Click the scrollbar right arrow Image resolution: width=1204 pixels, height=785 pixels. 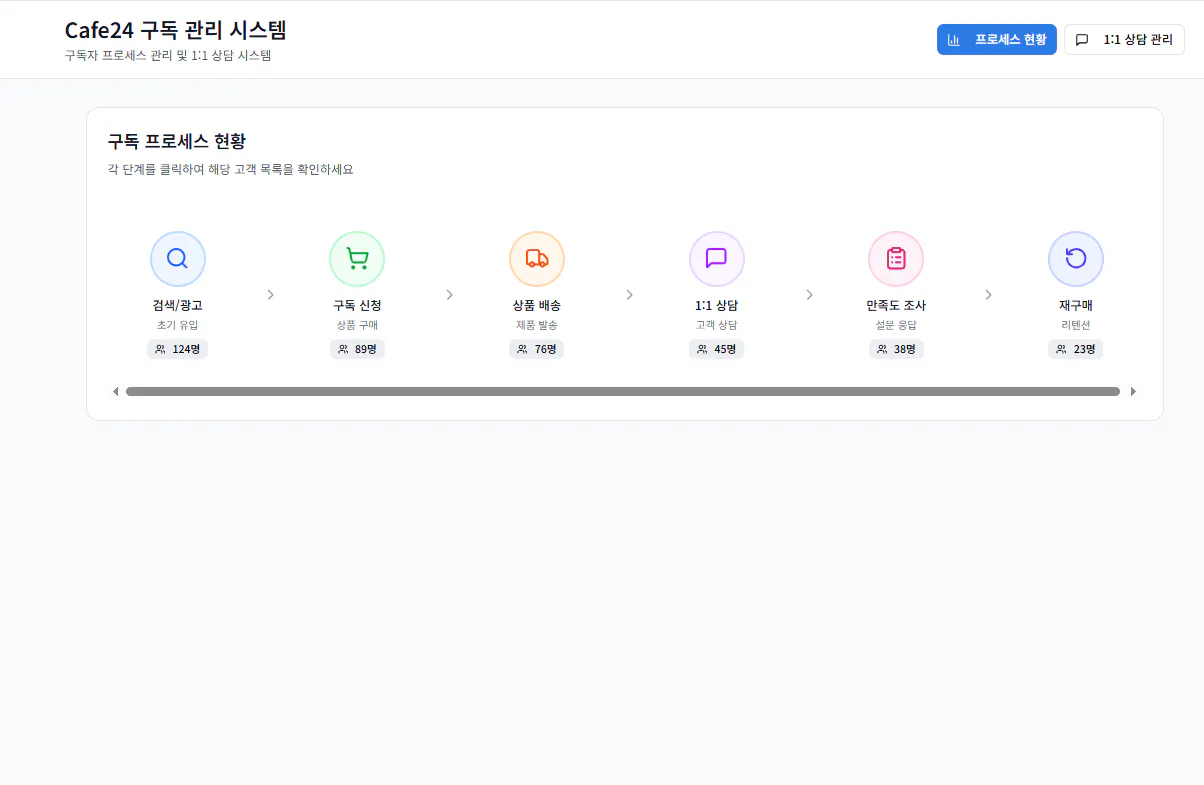1133,391
